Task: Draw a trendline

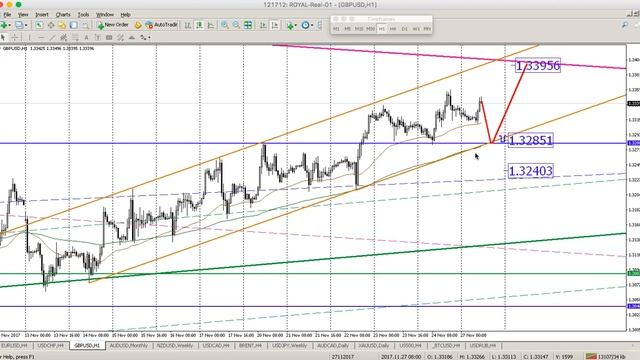Action: coord(52,37)
